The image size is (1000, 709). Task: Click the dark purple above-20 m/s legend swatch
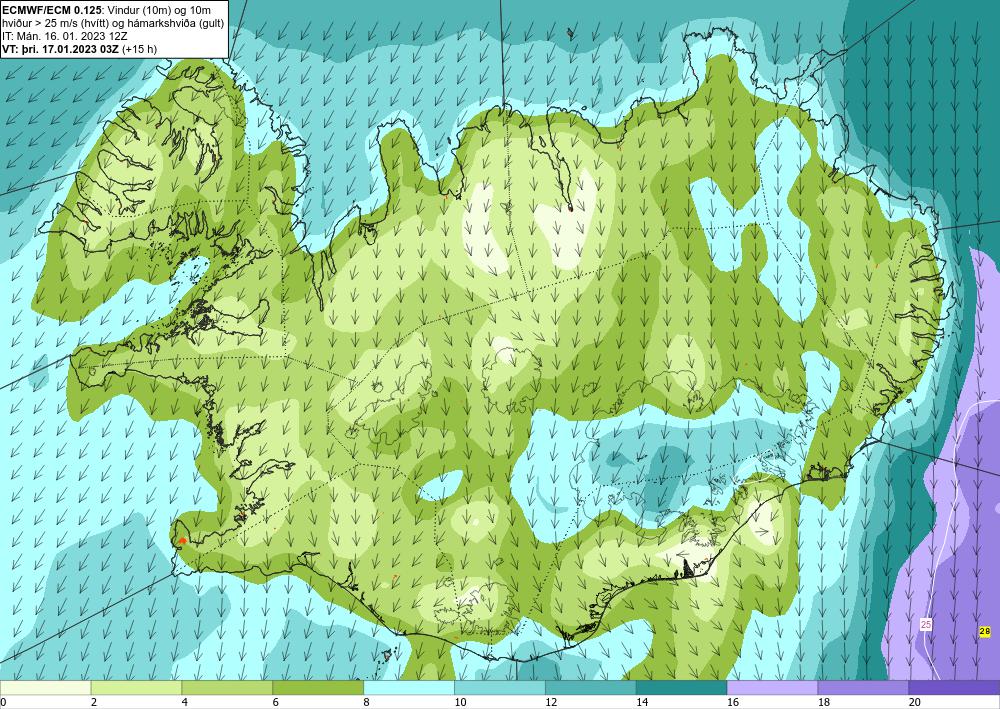954,688
